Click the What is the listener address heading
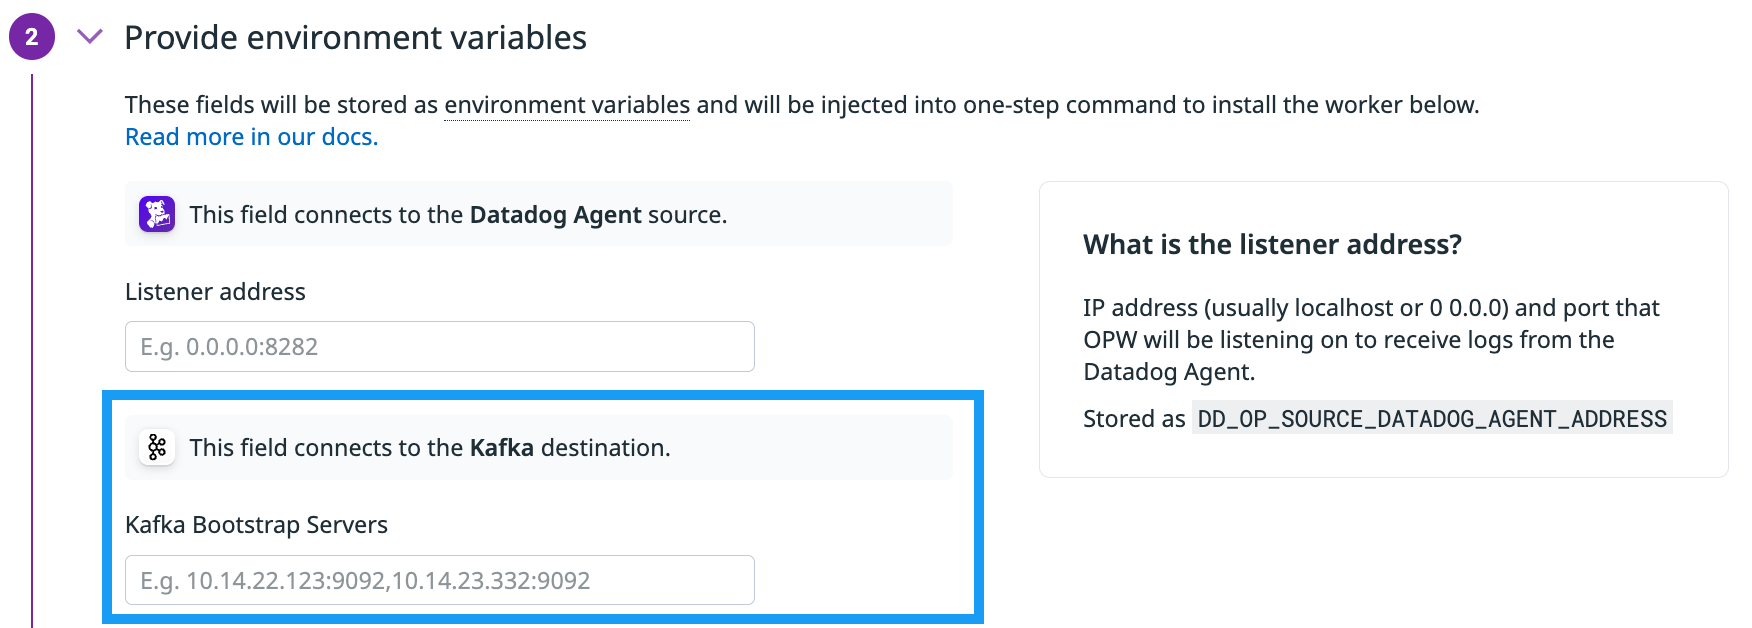 (x=1272, y=245)
